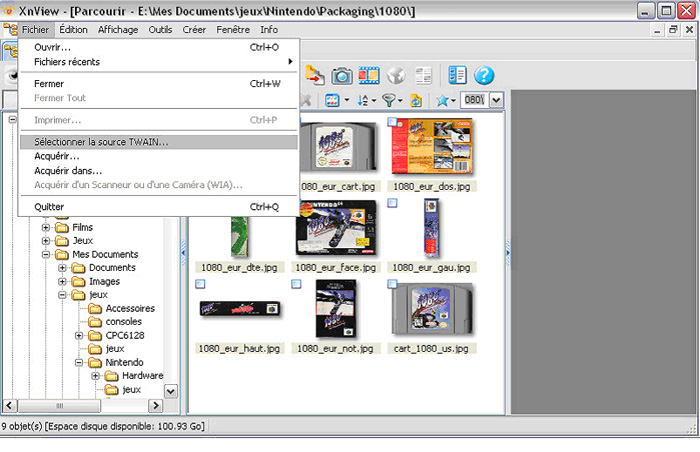Open the Info menu

269,29
